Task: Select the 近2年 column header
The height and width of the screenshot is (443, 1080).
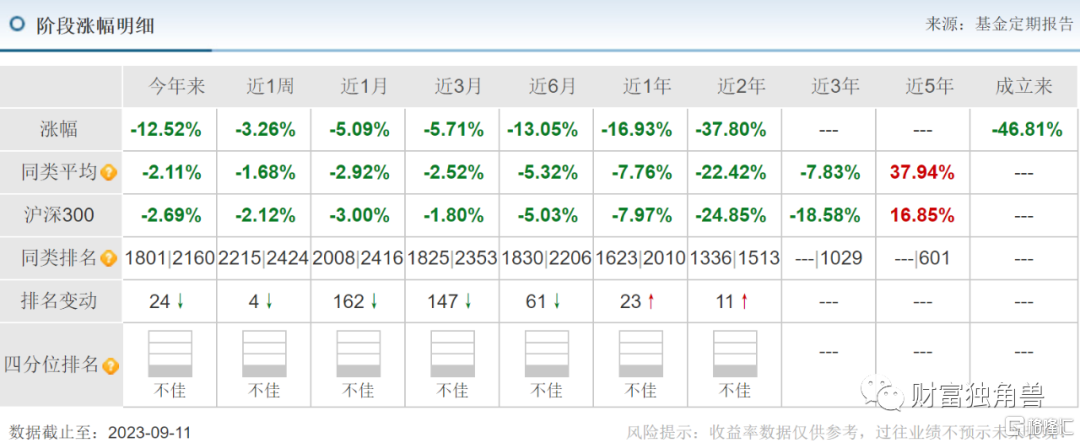Action: point(741,87)
